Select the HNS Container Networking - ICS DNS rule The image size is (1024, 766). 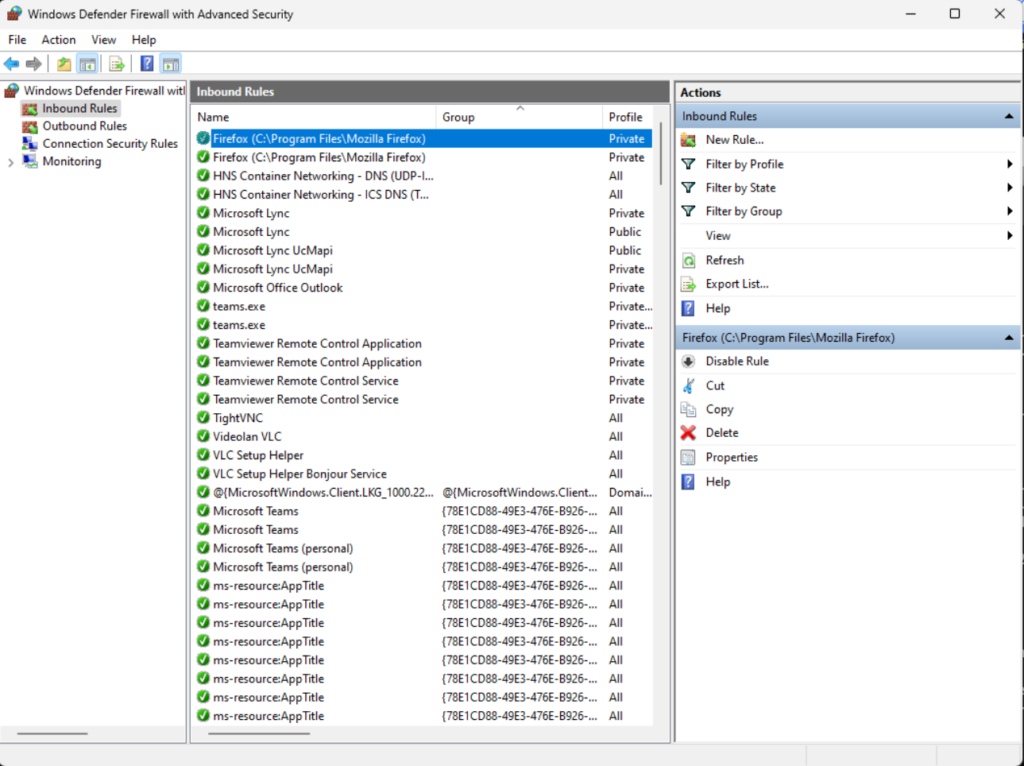pos(423,195)
